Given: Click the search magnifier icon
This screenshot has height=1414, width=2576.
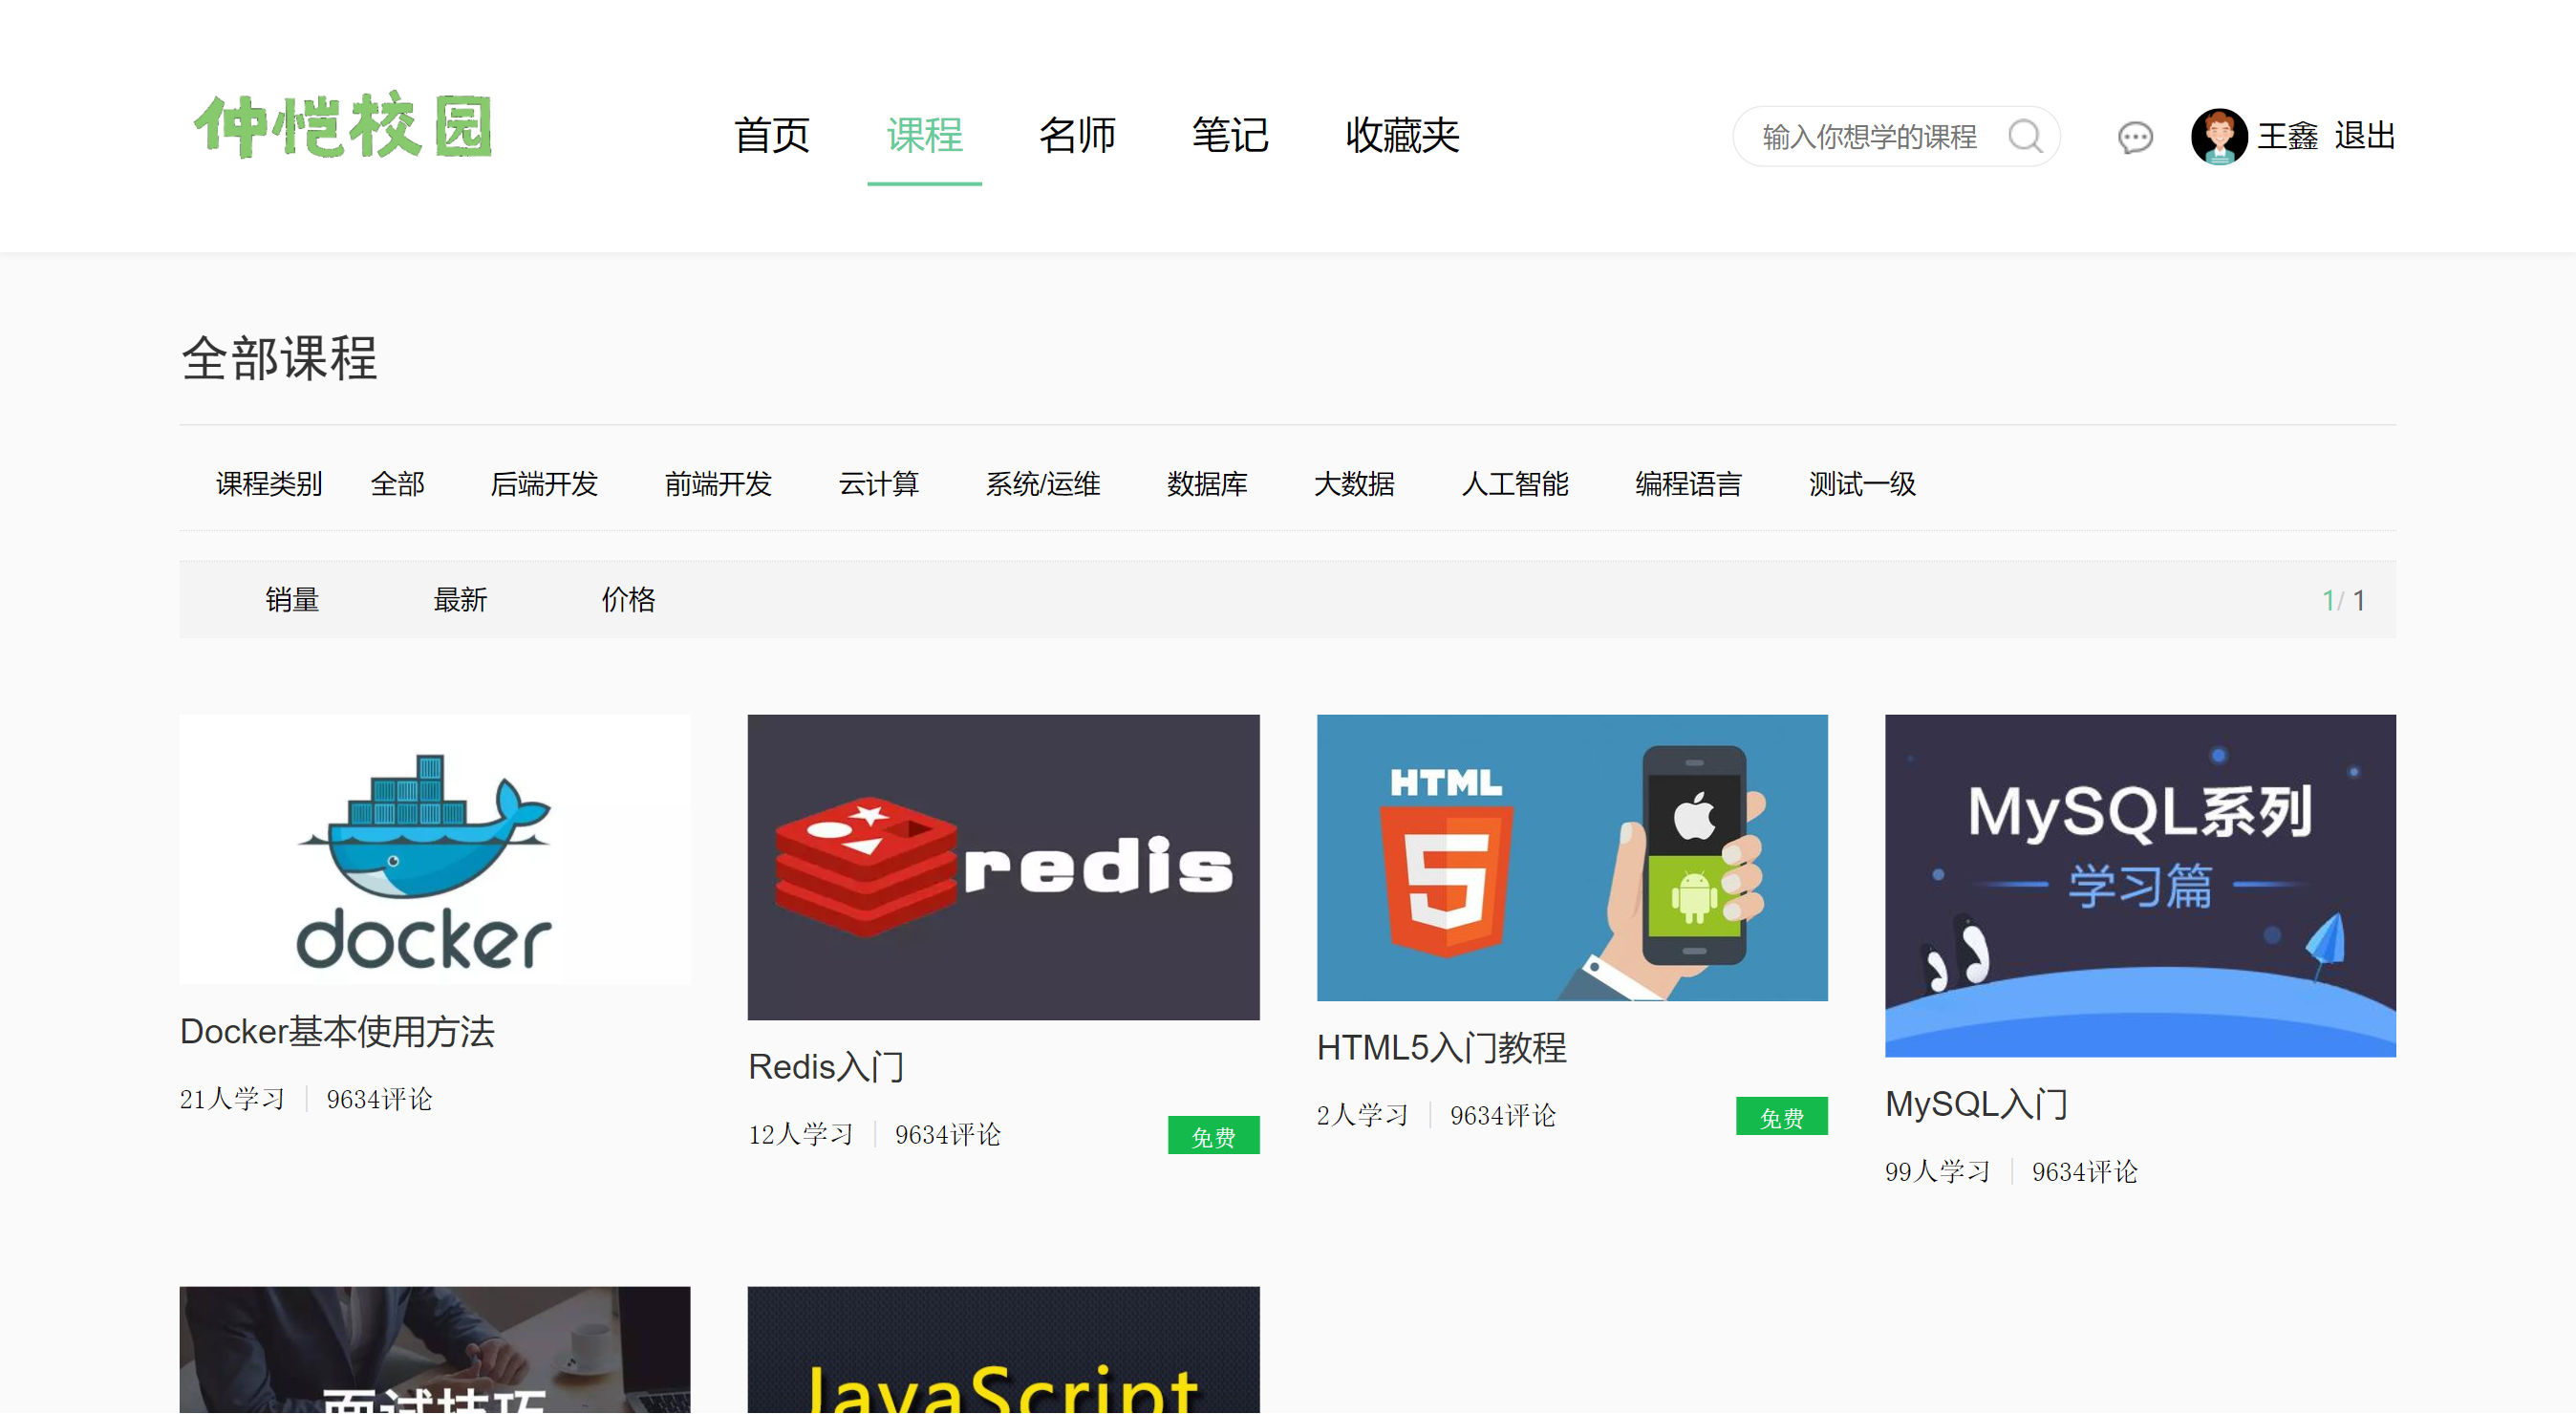Looking at the screenshot, I should pos(2025,136).
